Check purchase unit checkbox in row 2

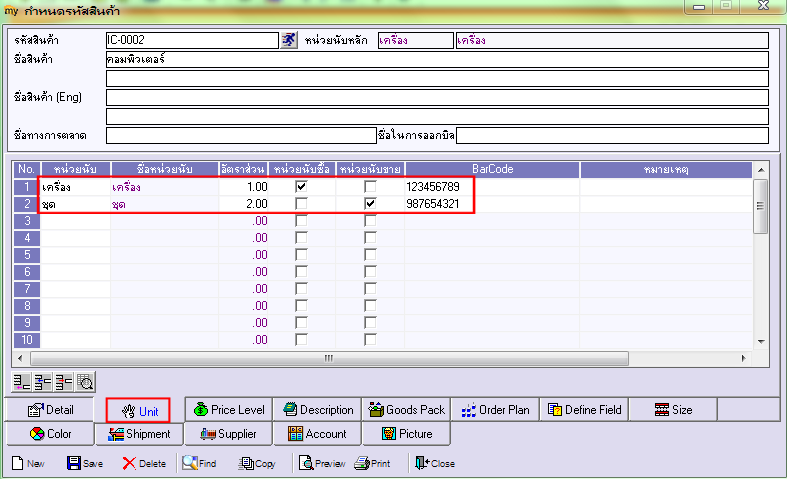pyautogui.click(x=301, y=204)
